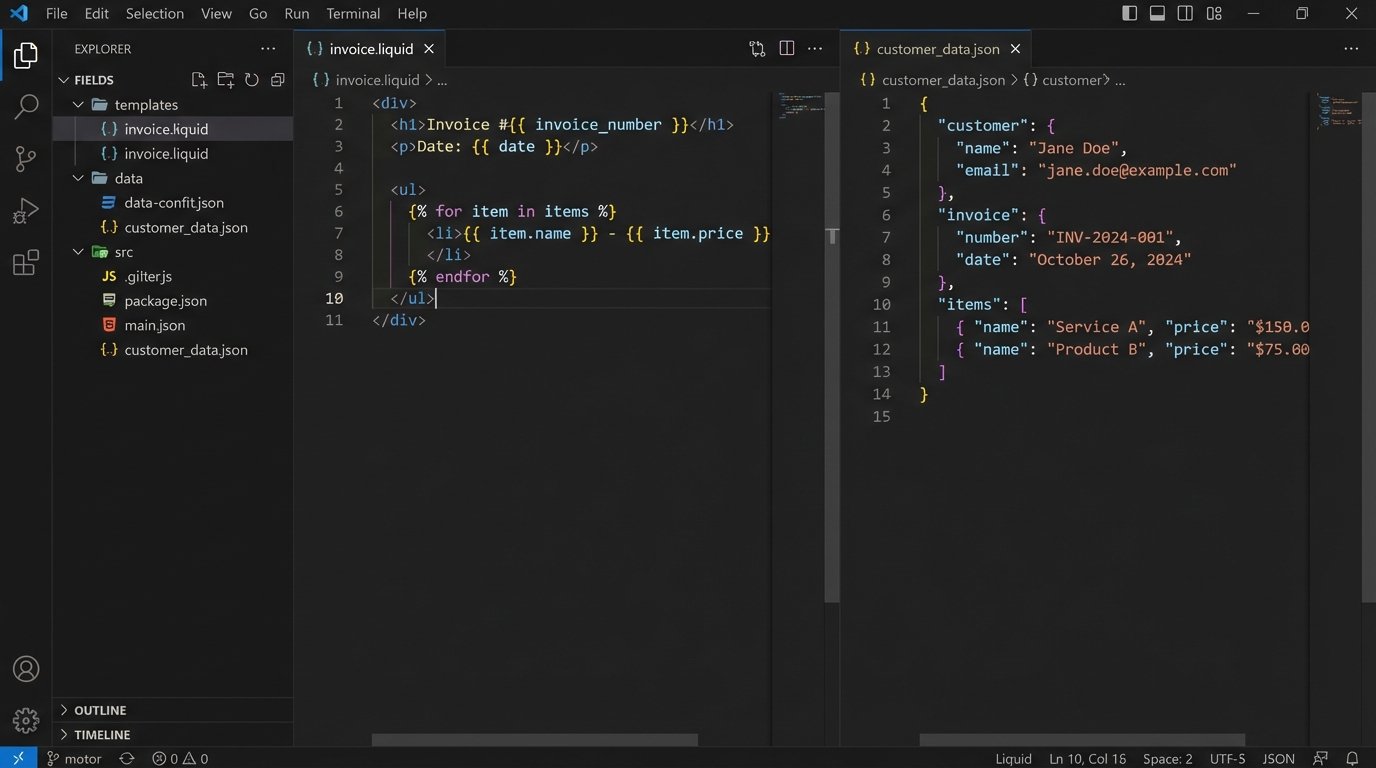1376x768 pixels.
Task: Refresh the Explorer file tree
Action: 252,80
